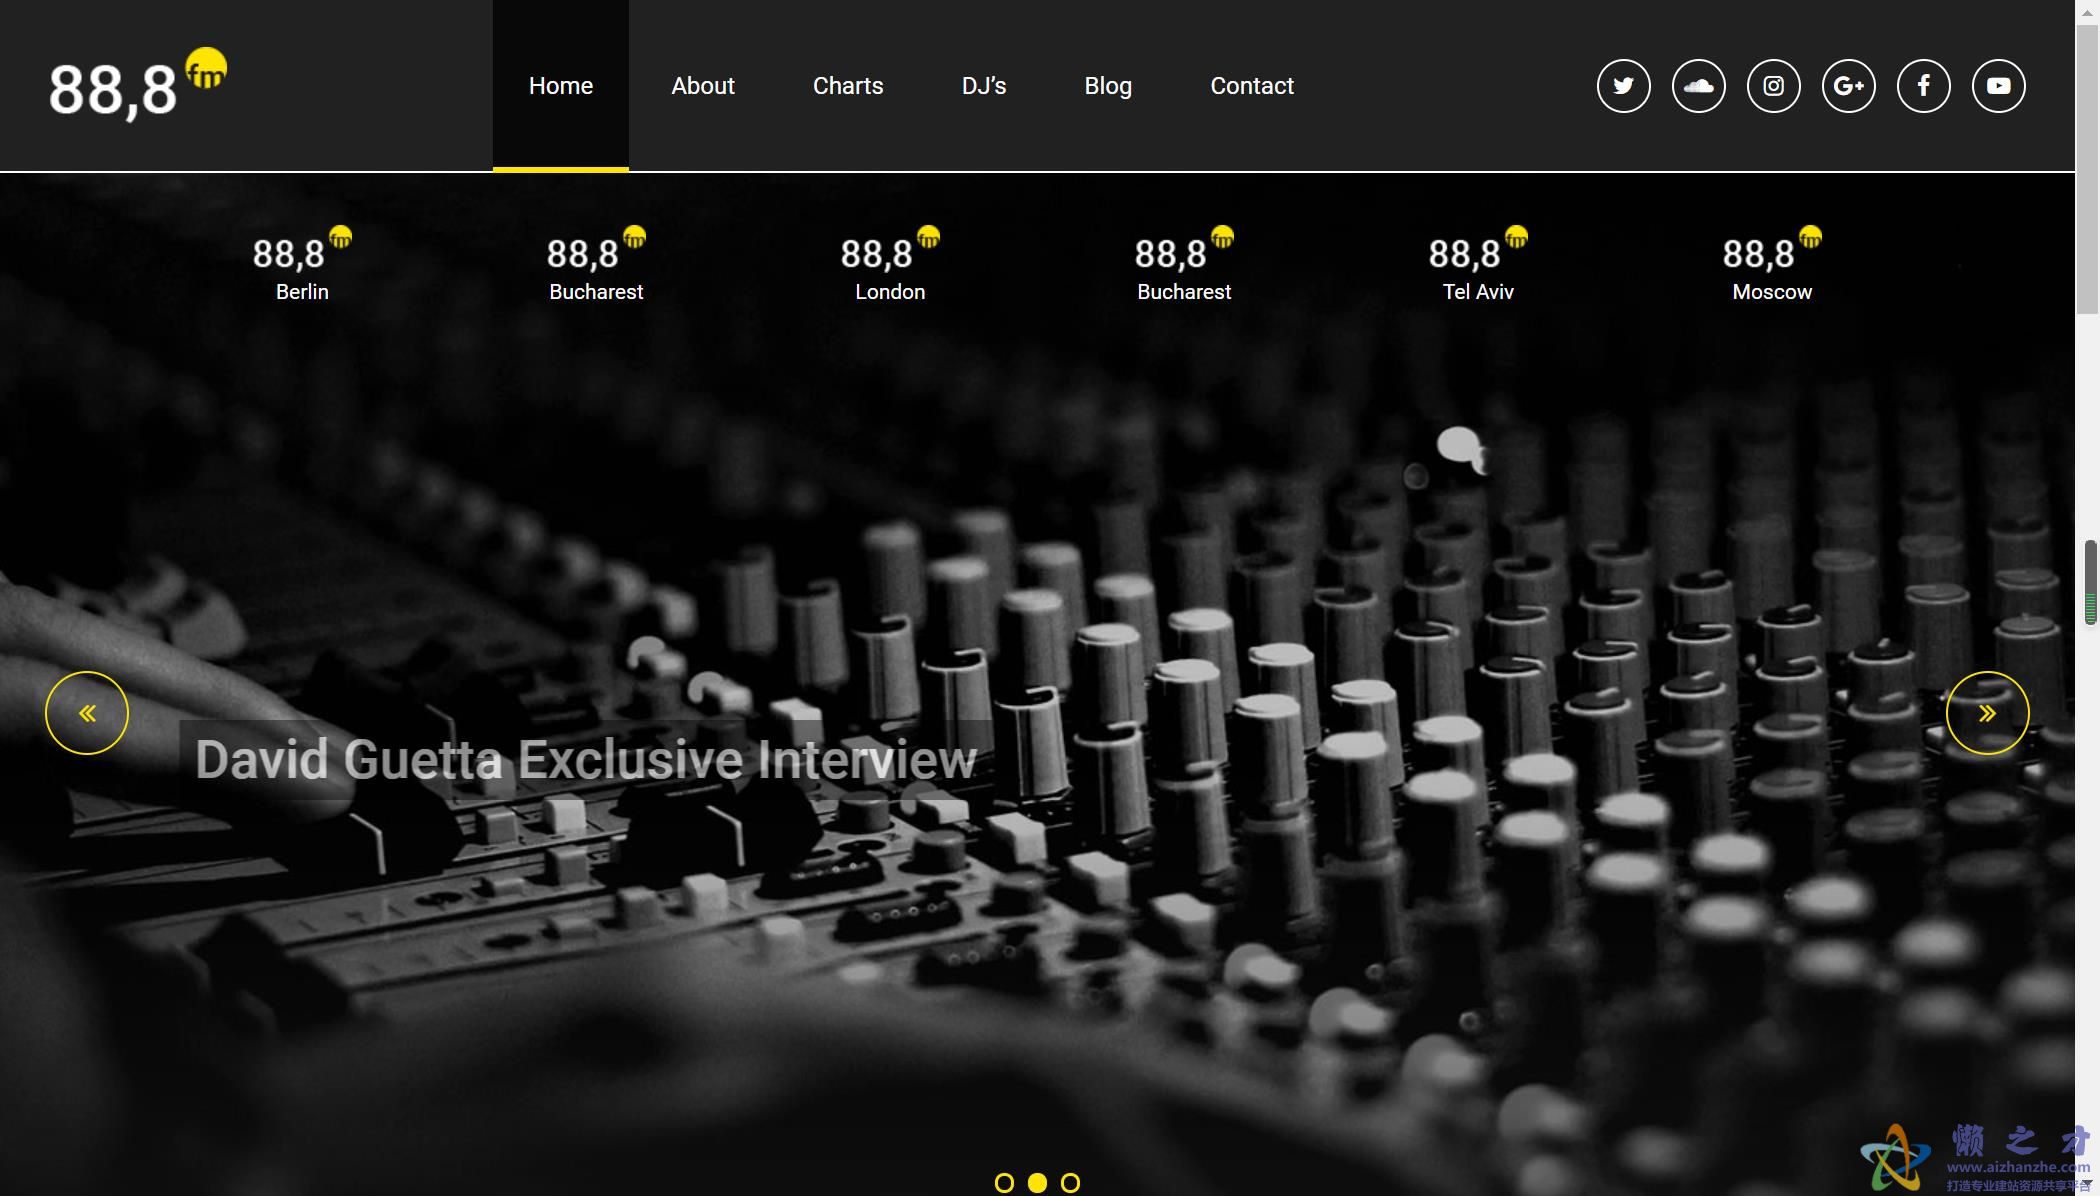Screen dimensions: 2100x1196
Task: Click the Instagram icon in header
Action: tap(1773, 86)
